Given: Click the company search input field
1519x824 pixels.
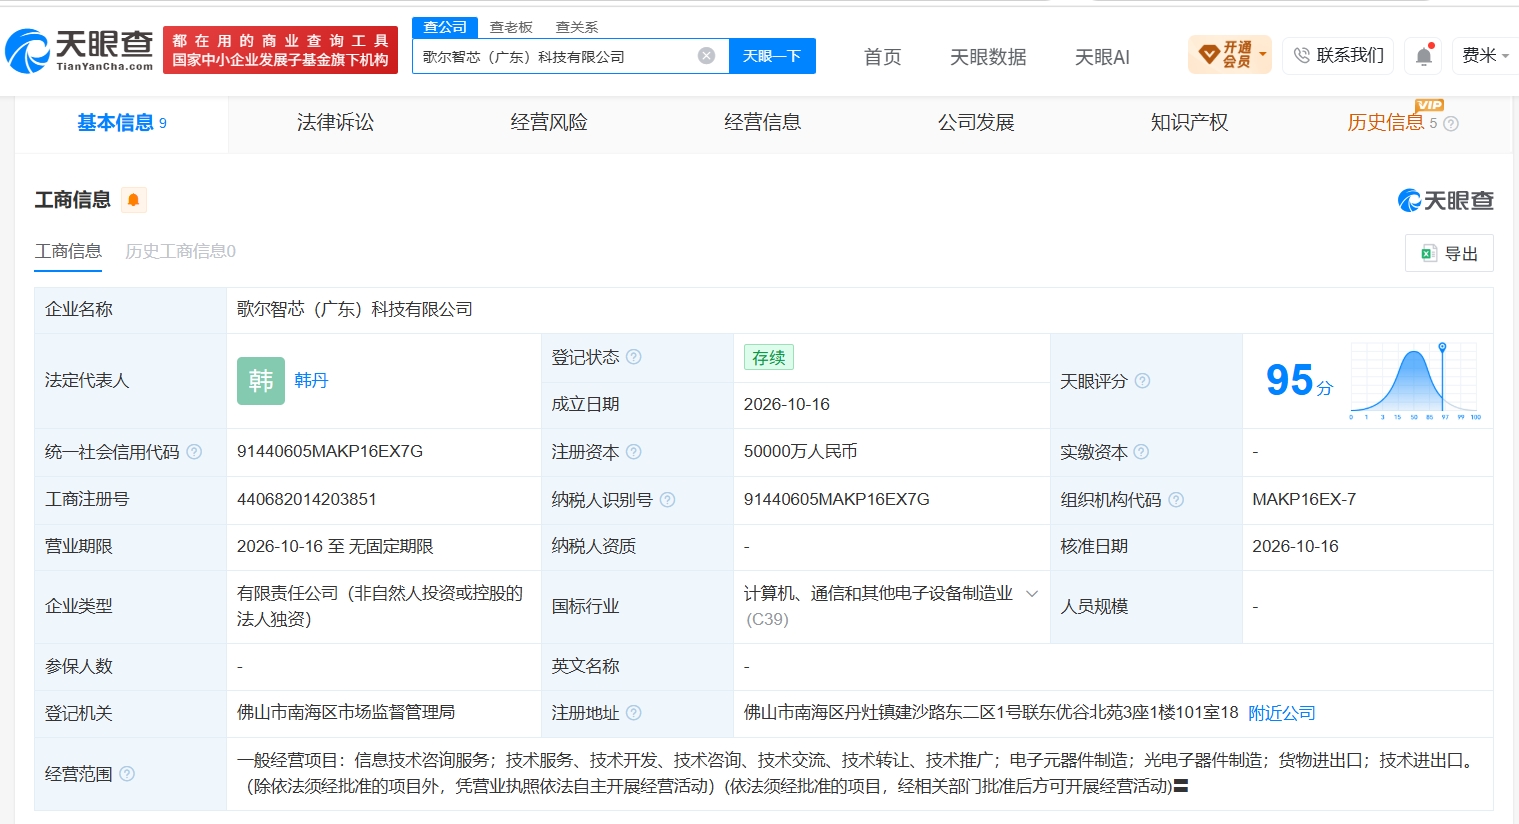Looking at the screenshot, I should (x=555, y=56).
